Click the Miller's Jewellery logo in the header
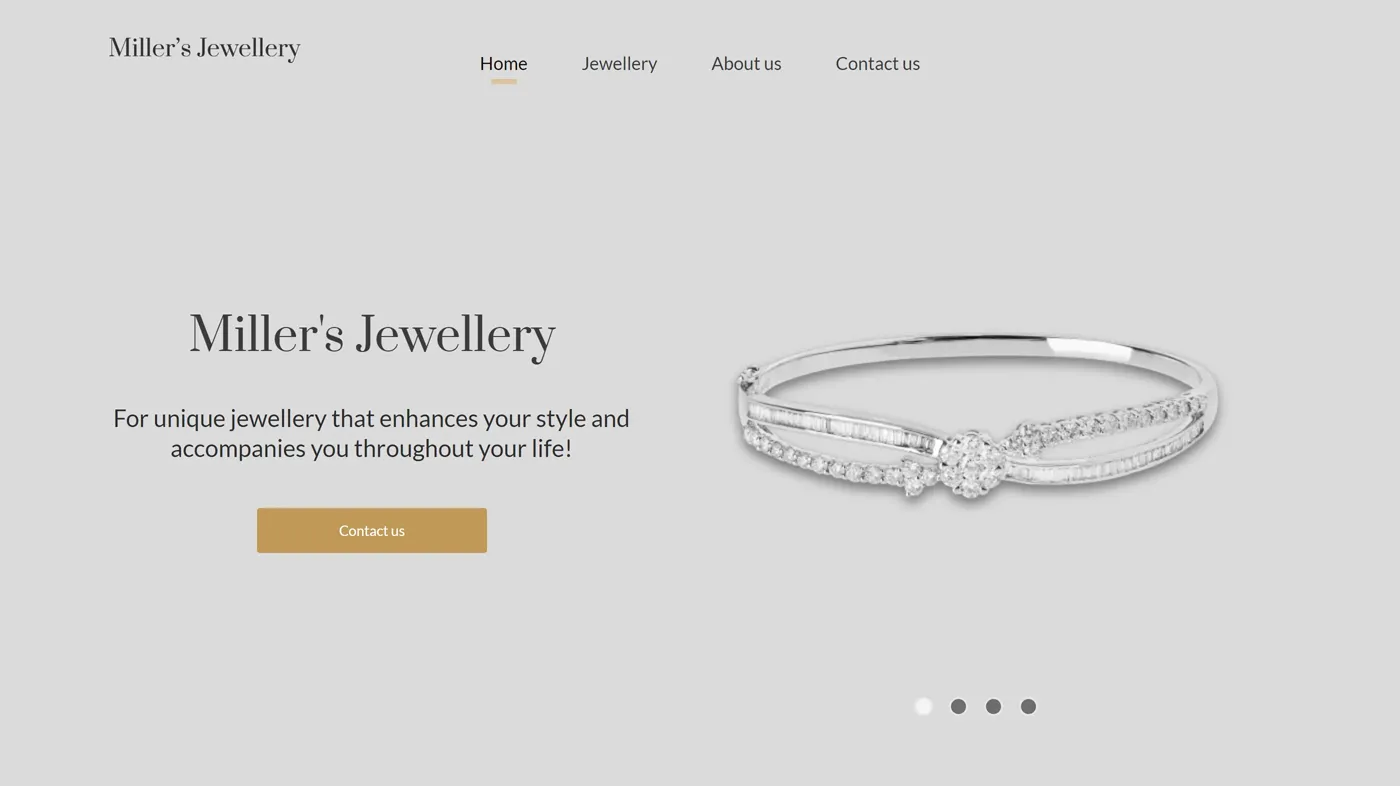The height and width of the screenshot is (786, 1400). [204, 48]
